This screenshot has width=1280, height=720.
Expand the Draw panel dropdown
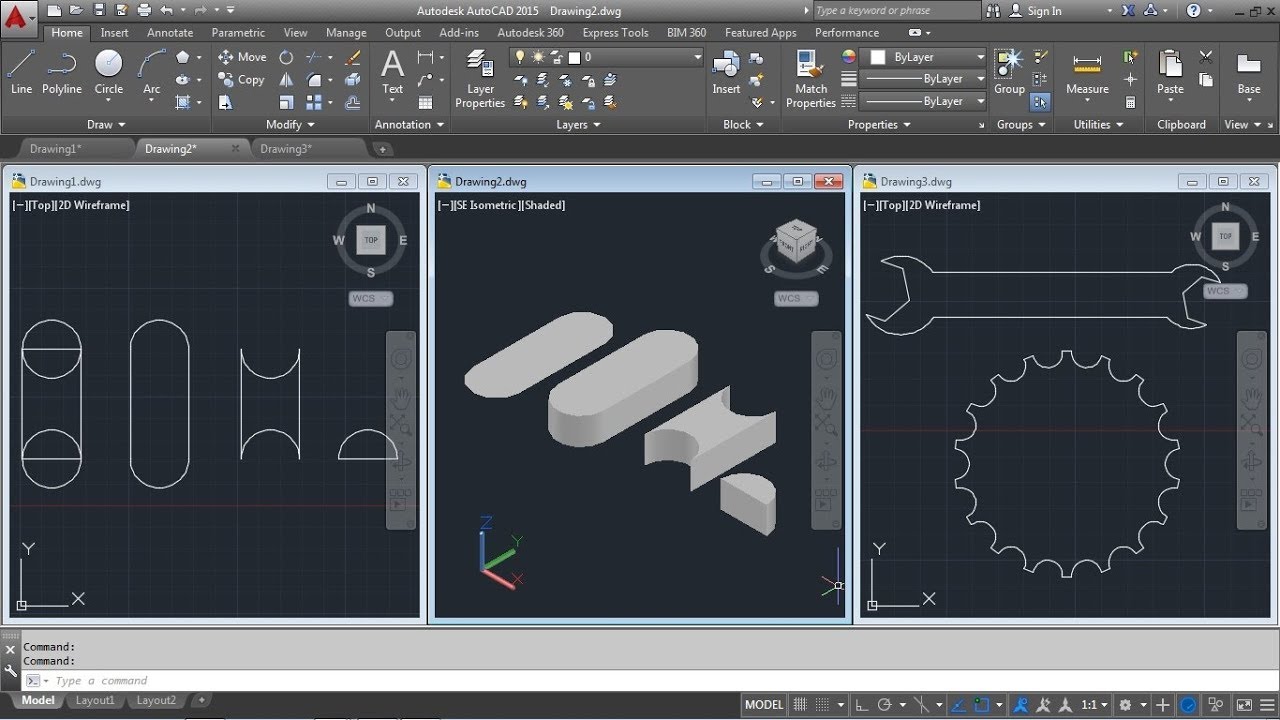(x=106, y=125)
